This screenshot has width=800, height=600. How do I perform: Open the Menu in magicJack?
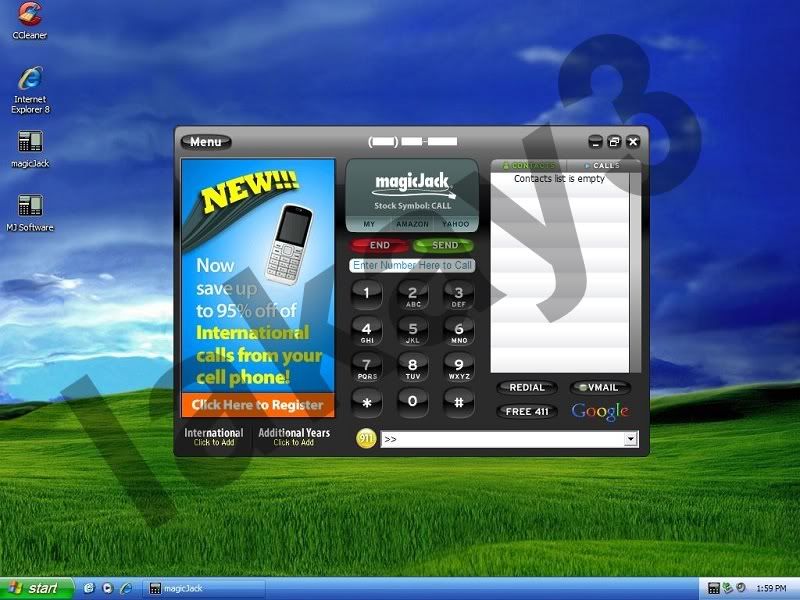pos(205,141)
